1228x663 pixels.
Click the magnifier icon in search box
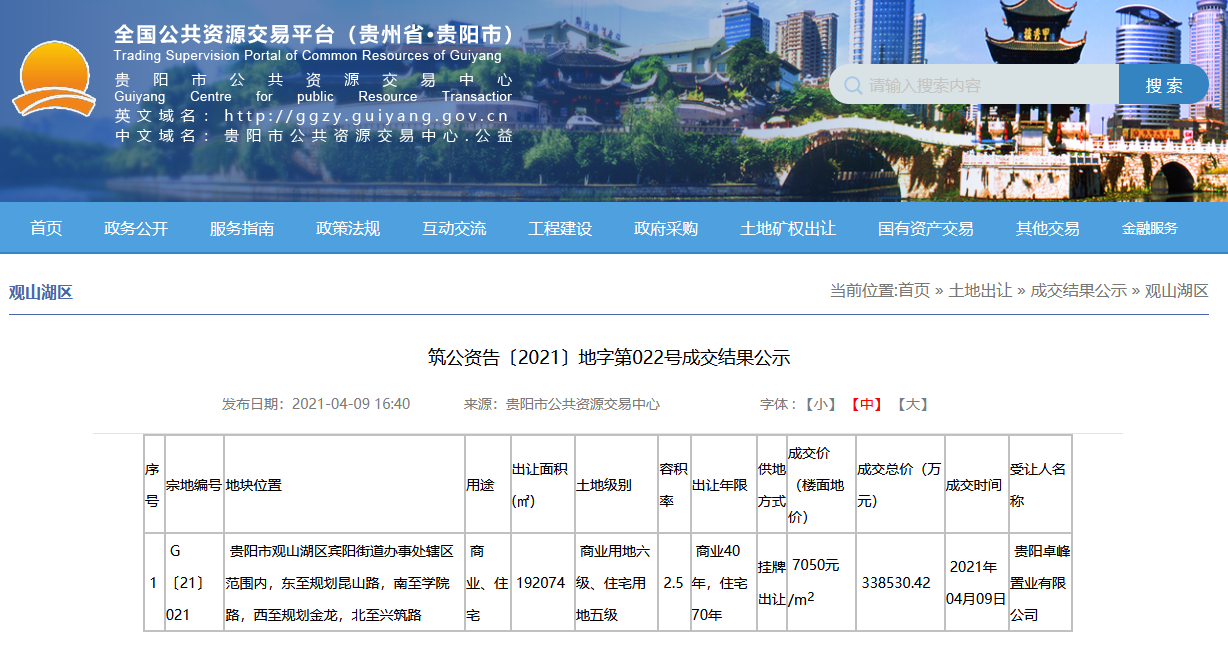[853, 85]
